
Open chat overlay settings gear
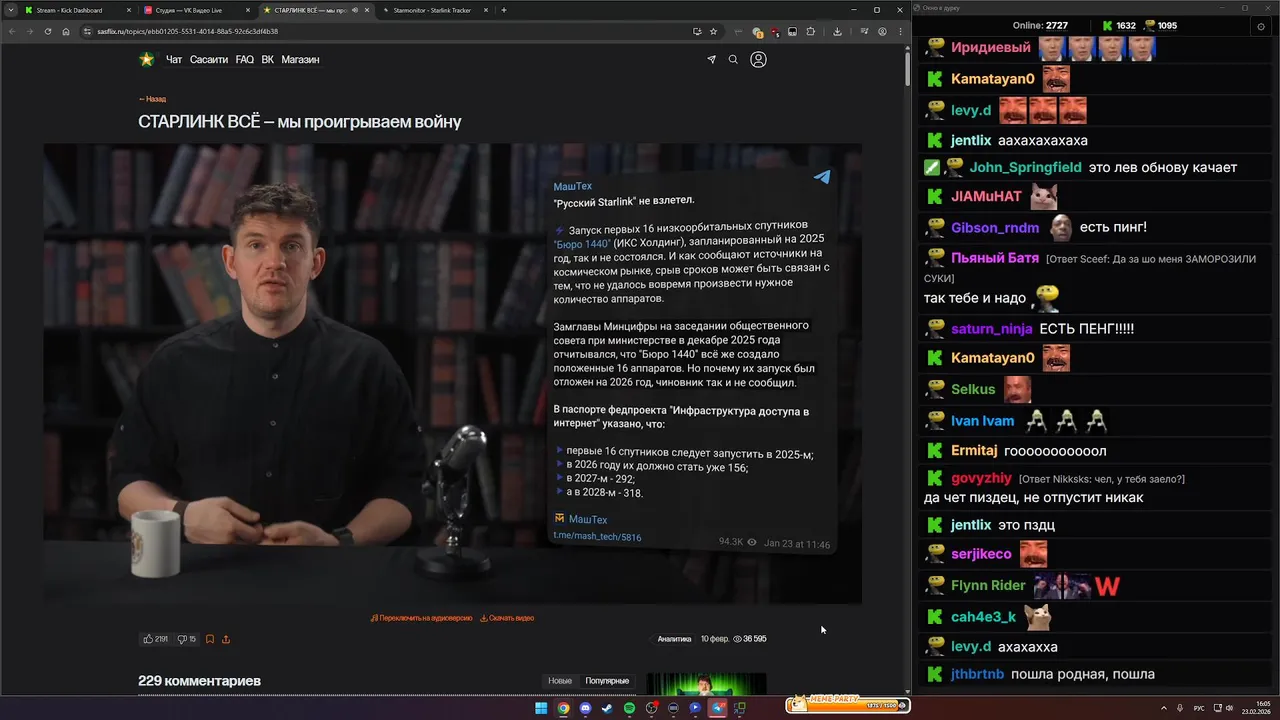(x=1260, y=26)
